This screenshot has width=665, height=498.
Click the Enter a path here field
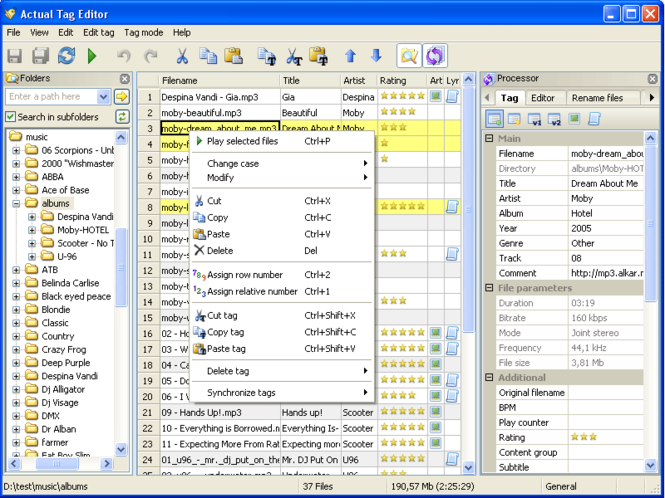coord(51,97)
